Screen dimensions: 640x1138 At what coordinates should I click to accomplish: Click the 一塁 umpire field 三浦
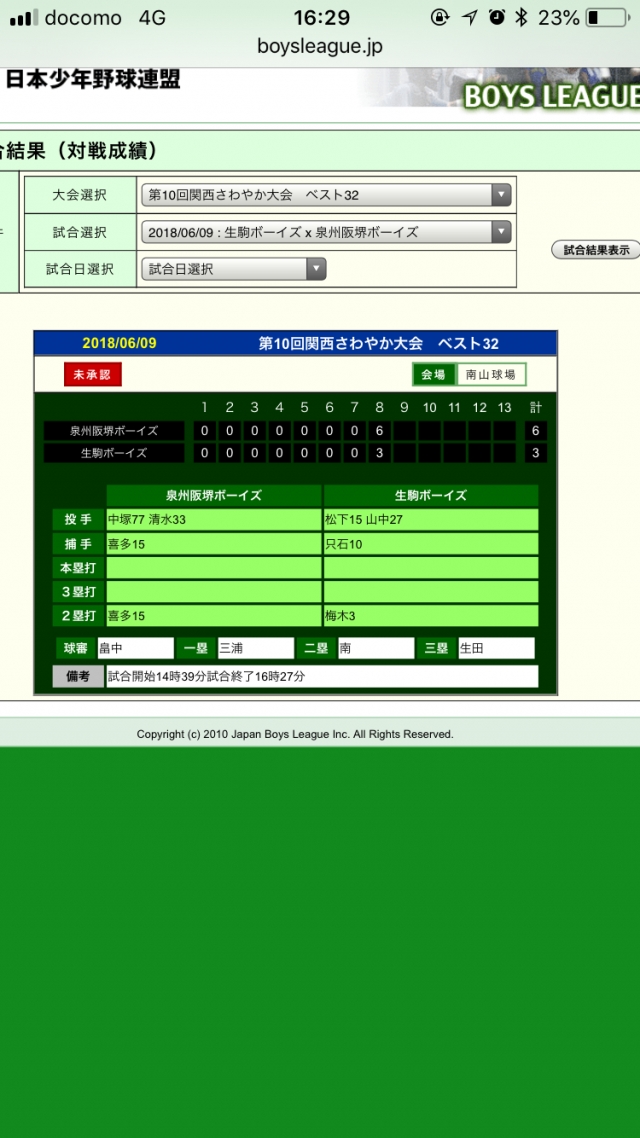pos(255,648)
